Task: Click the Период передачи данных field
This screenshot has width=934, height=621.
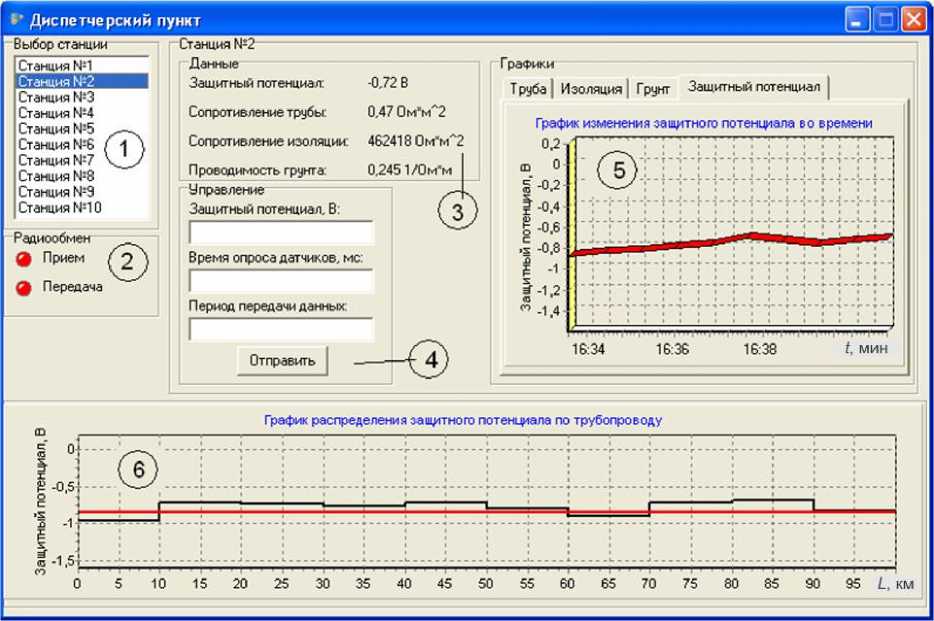Action: point(280,329)
